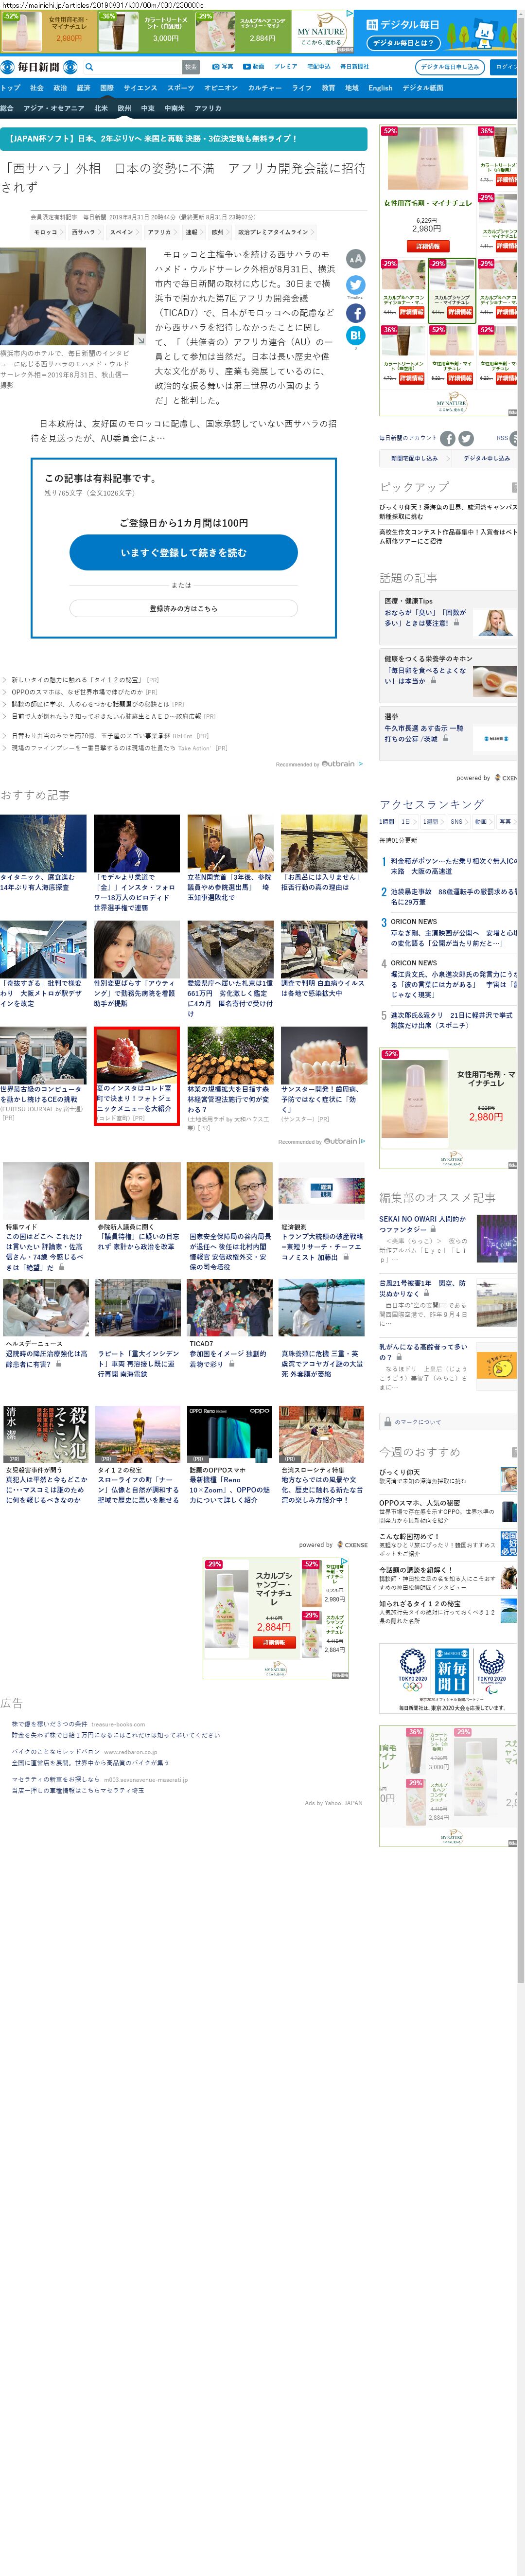Switch ranking to the SNS tab
Viewport: 525px width, 2576px height.
coord(456,821)
